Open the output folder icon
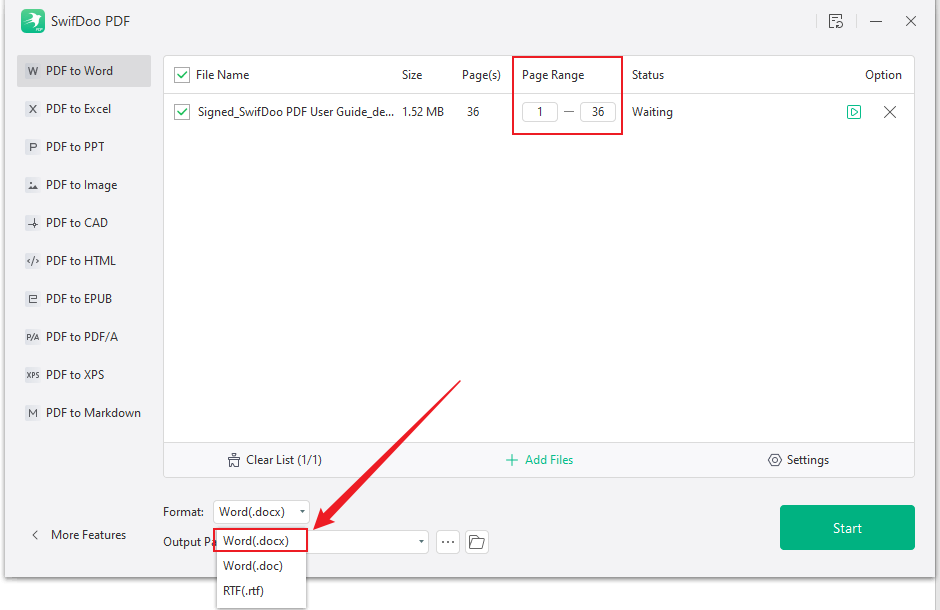Image resolution: width=940 pixels, height=610 pixels. pyautogui.click(x=477, y=542)
